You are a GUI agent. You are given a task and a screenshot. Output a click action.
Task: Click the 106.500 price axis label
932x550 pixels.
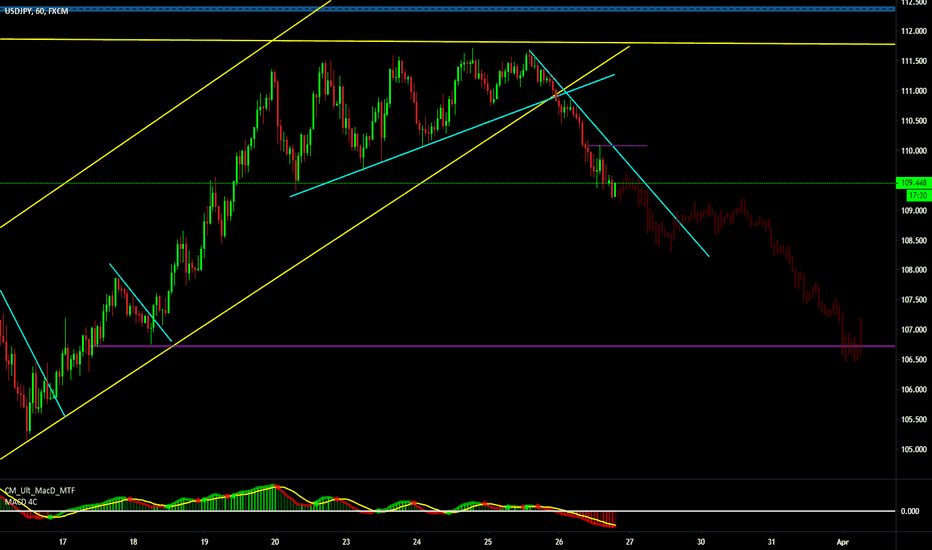[x=914, y=360]
